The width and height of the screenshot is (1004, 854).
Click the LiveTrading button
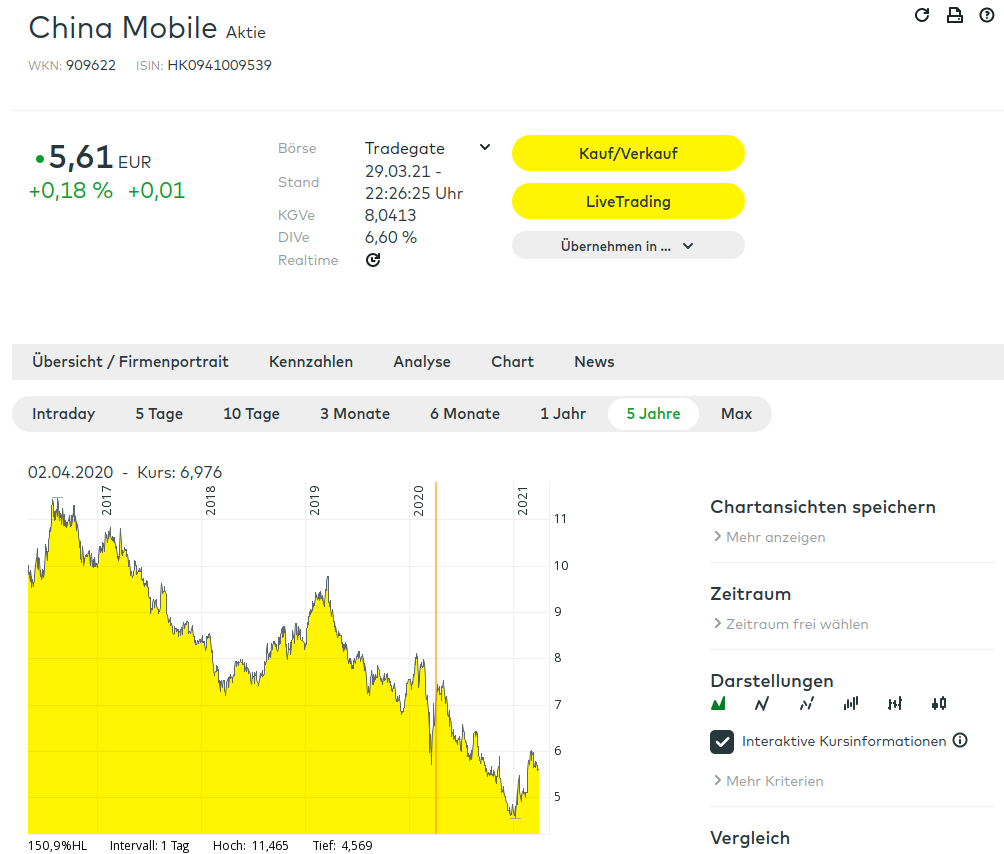pos(628,201)
